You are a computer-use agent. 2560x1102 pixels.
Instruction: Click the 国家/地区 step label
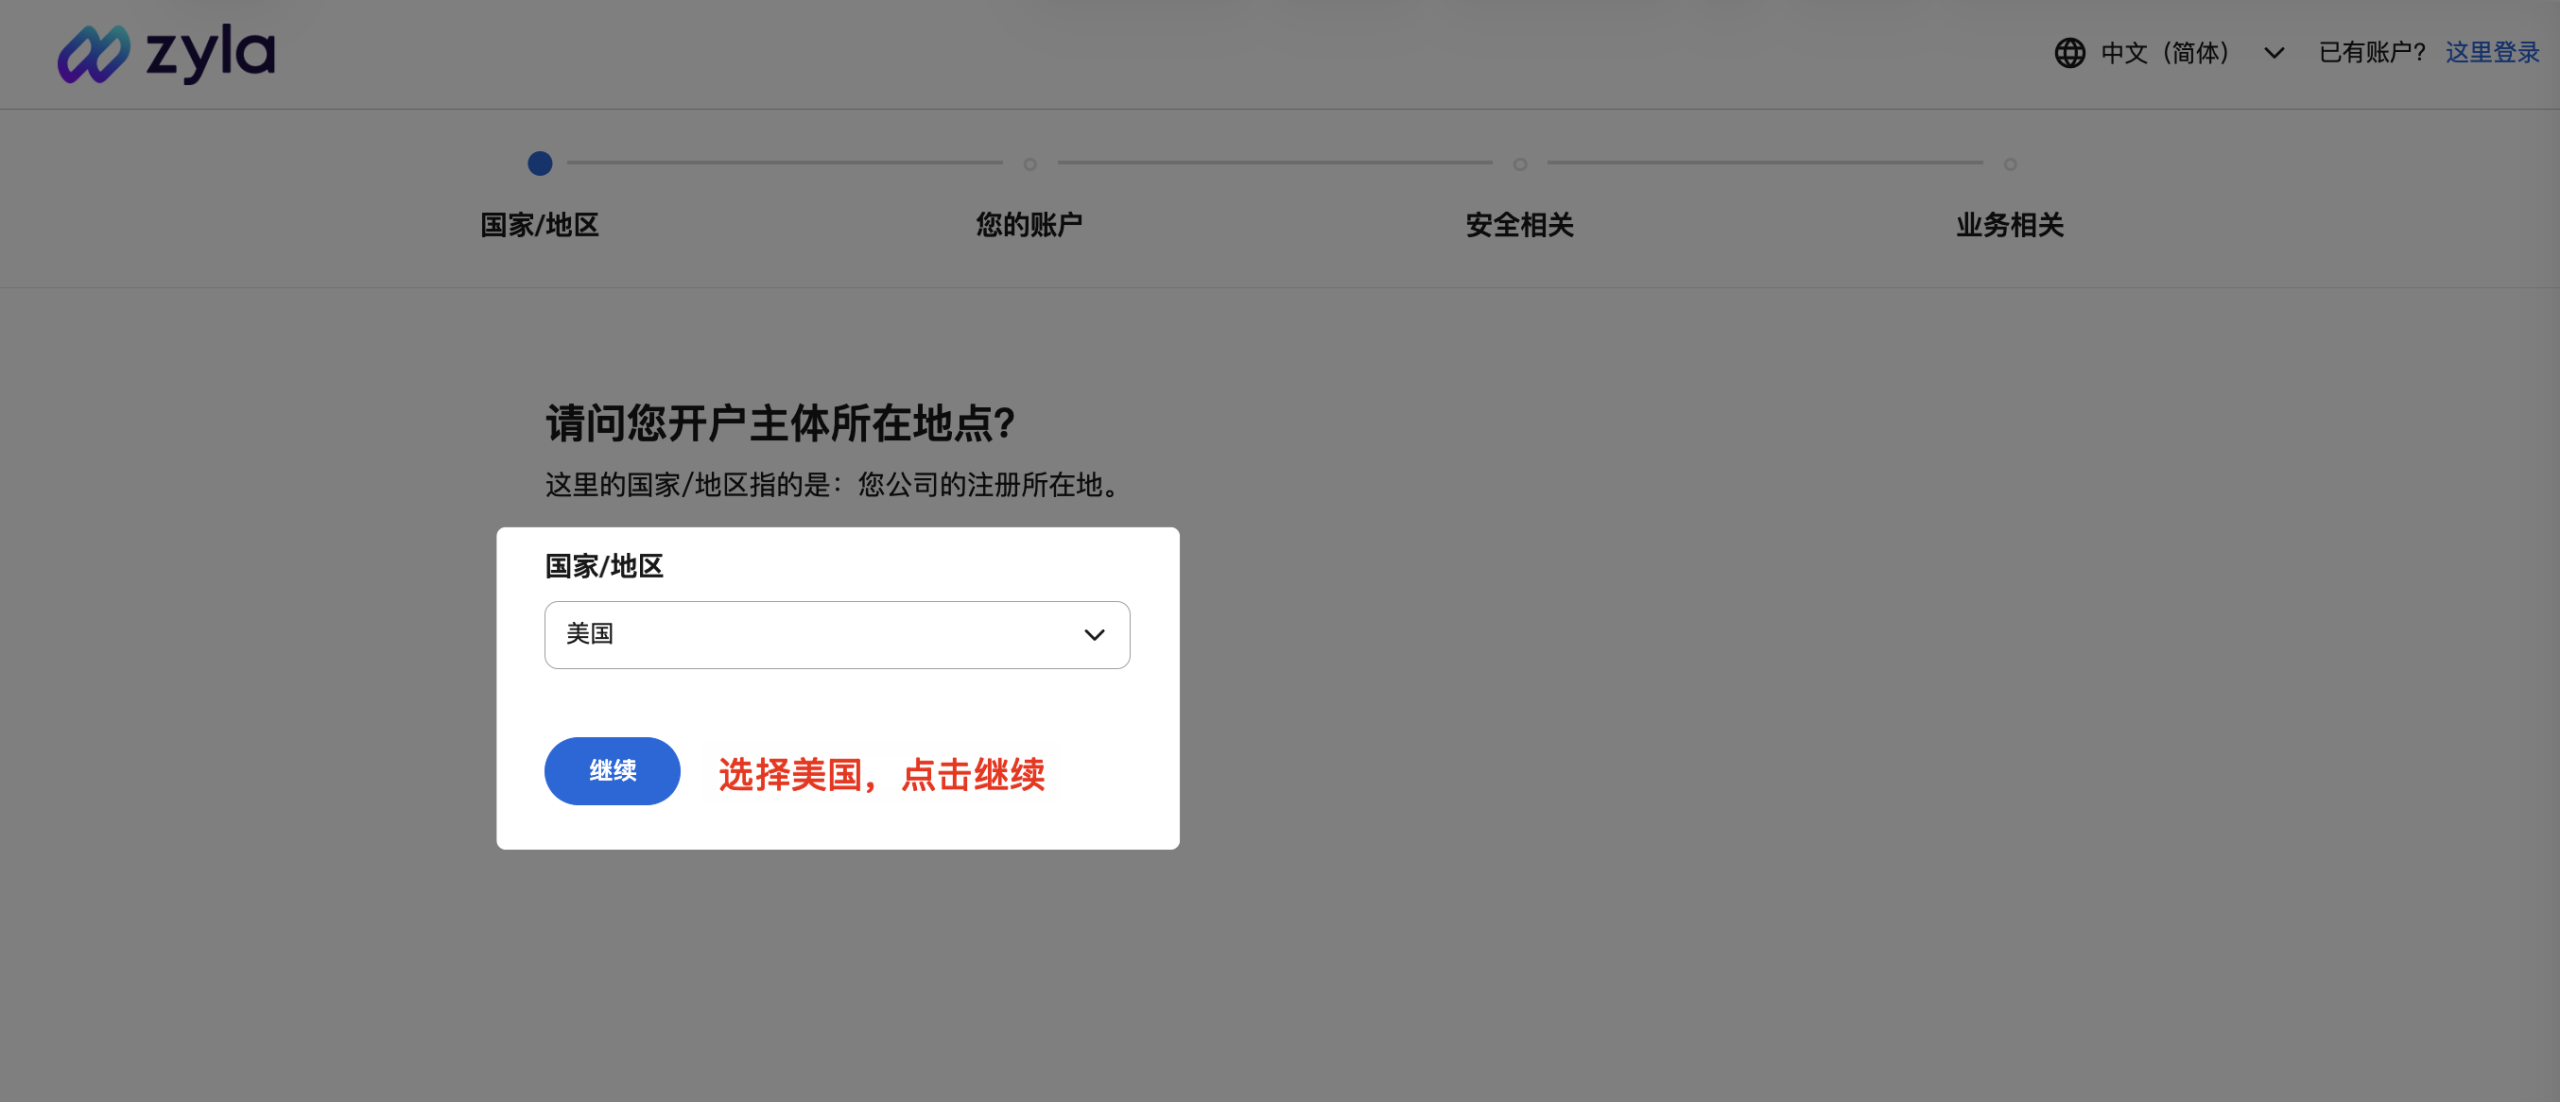click(x=540, y=225)
